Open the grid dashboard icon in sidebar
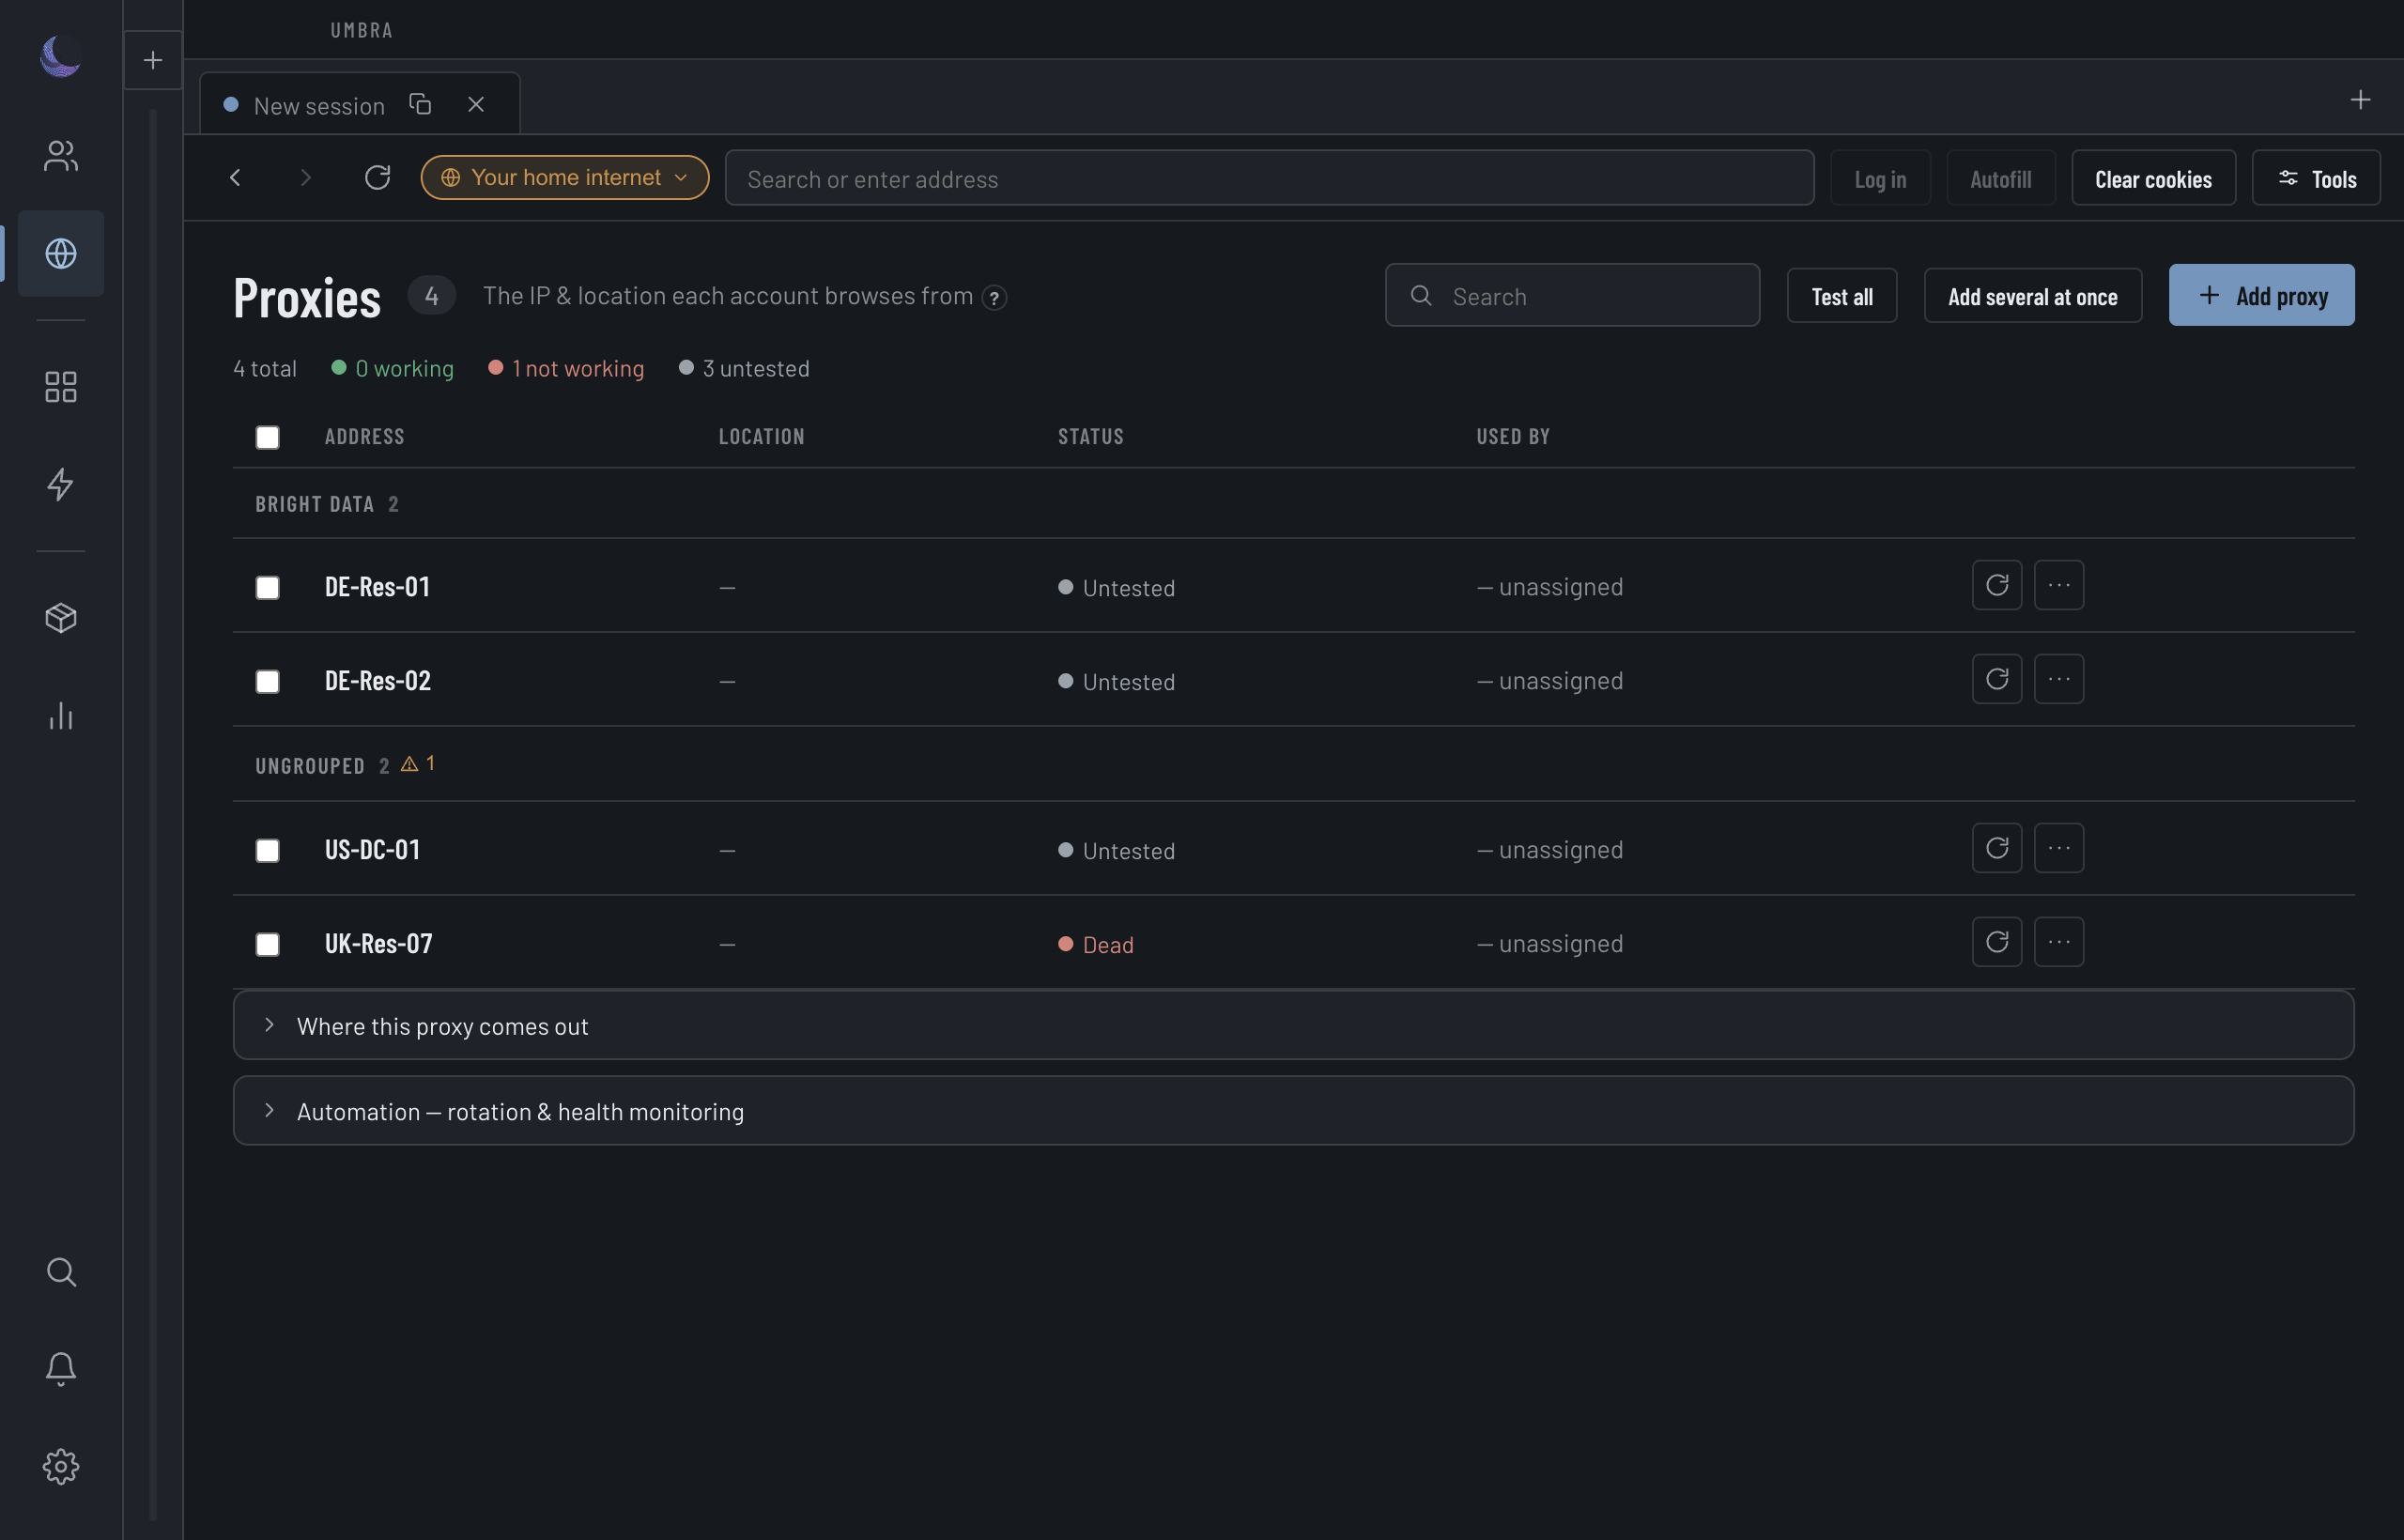The width and height of the screenshot is (2404, 1540). 60,387
